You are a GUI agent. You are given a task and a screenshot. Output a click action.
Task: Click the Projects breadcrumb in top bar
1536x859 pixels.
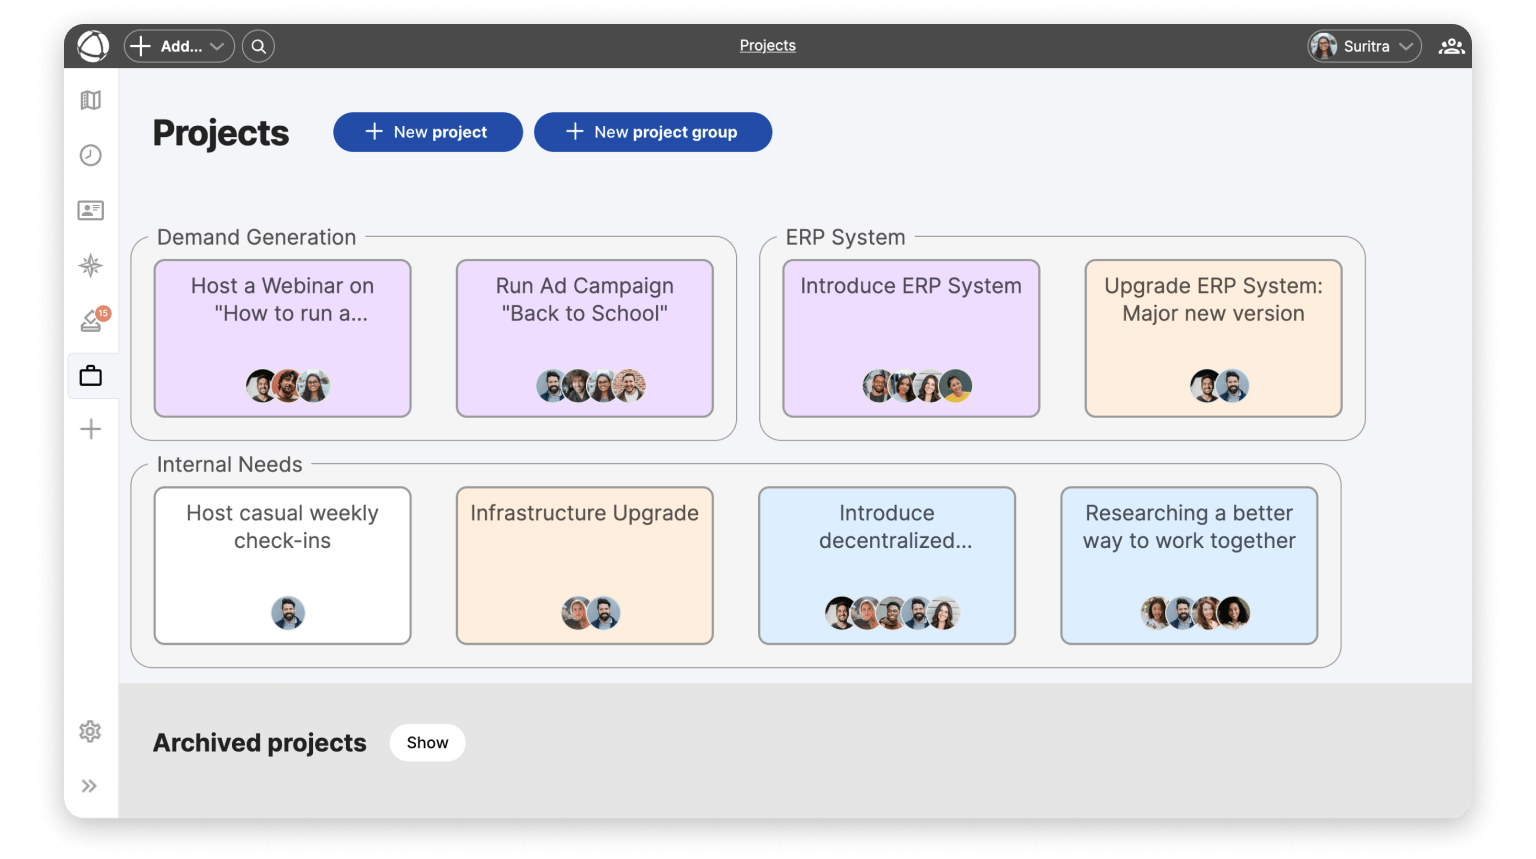[767, 46]
